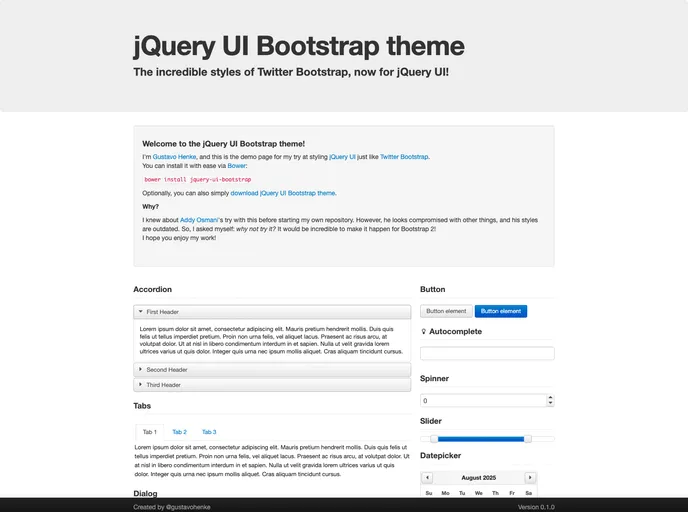Image resolution: width=688 pixels, height=512 pixels.
Task: Increase spinner value with up arrow
Action: tap(550, 397)
